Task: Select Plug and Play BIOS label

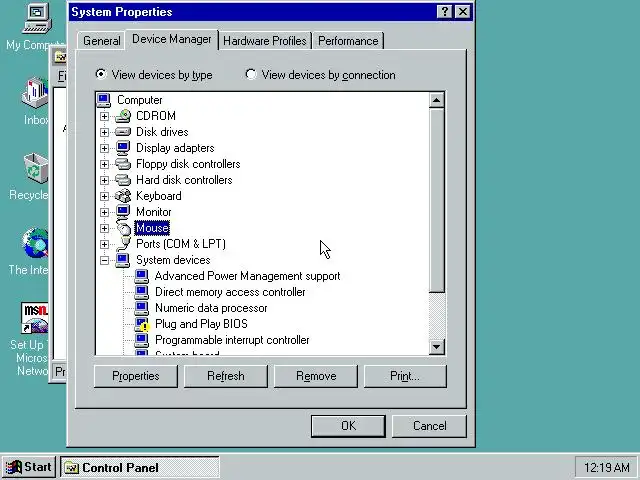Action: [x=201, y=324]
